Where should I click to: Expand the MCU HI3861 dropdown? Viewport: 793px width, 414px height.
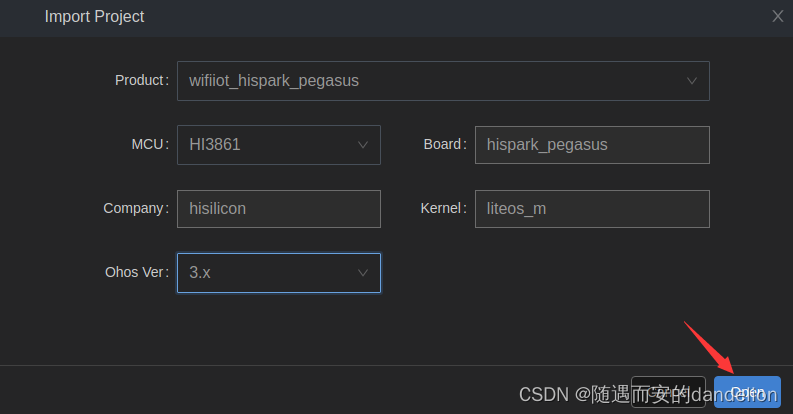coord(279,145)
